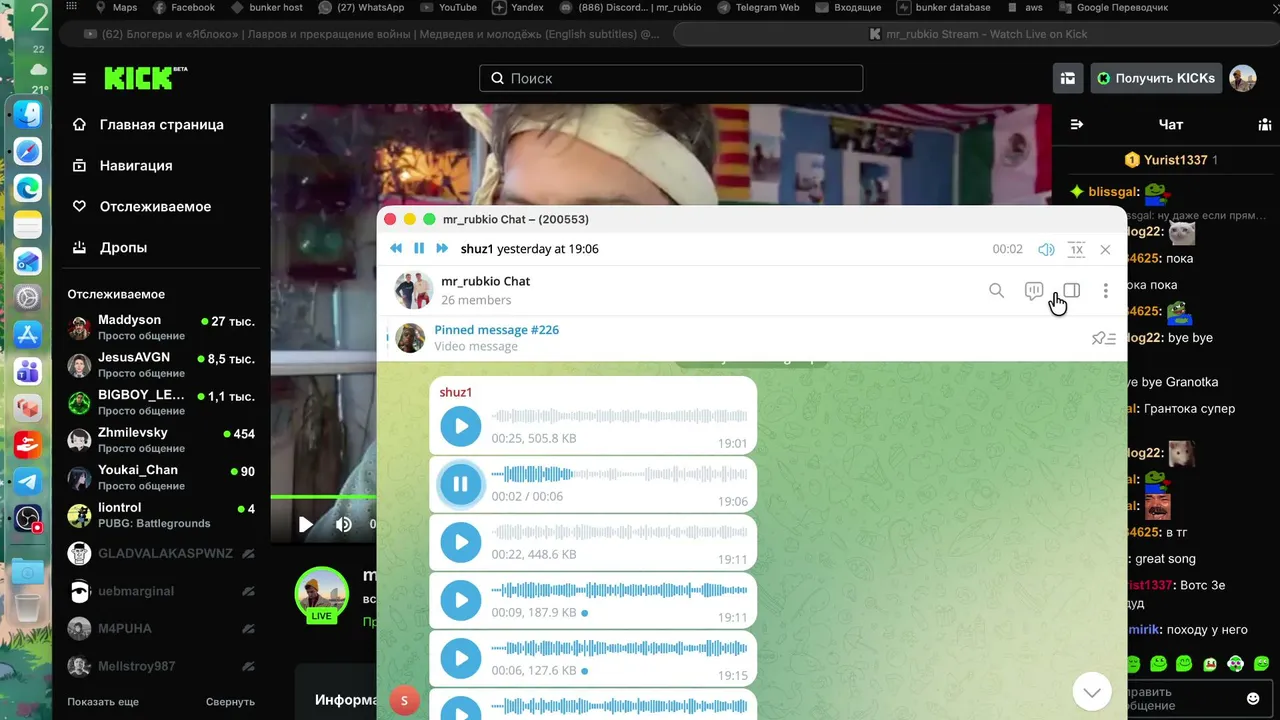
Task: Open offline M4PUHA channel
Action: [x=161, y=629]
